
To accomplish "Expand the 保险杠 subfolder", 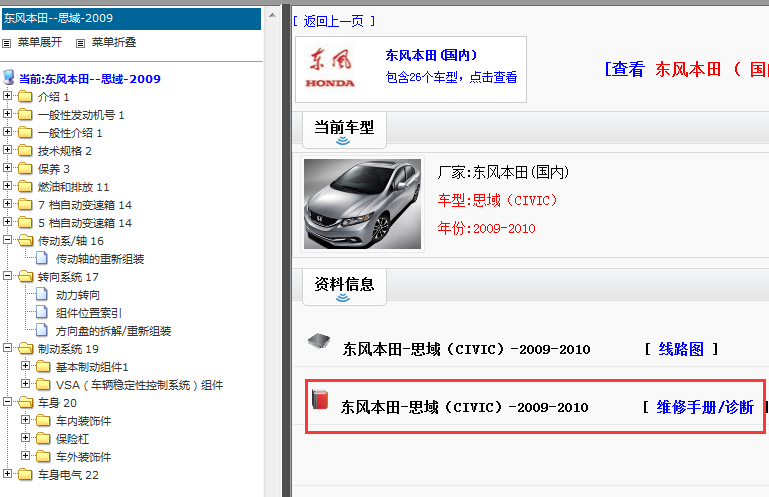I will click(26, 438).
